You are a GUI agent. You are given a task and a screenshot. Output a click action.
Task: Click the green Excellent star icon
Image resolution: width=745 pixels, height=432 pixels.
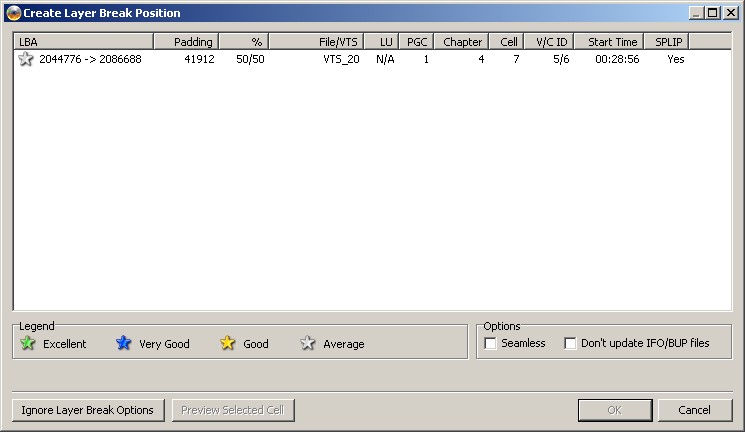27,344
